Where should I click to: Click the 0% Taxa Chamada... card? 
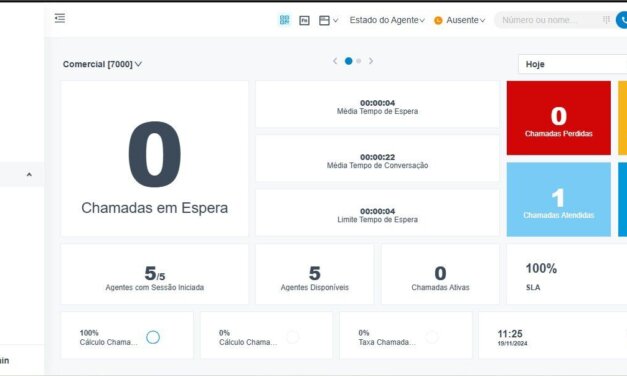click(x=406, y=336)
